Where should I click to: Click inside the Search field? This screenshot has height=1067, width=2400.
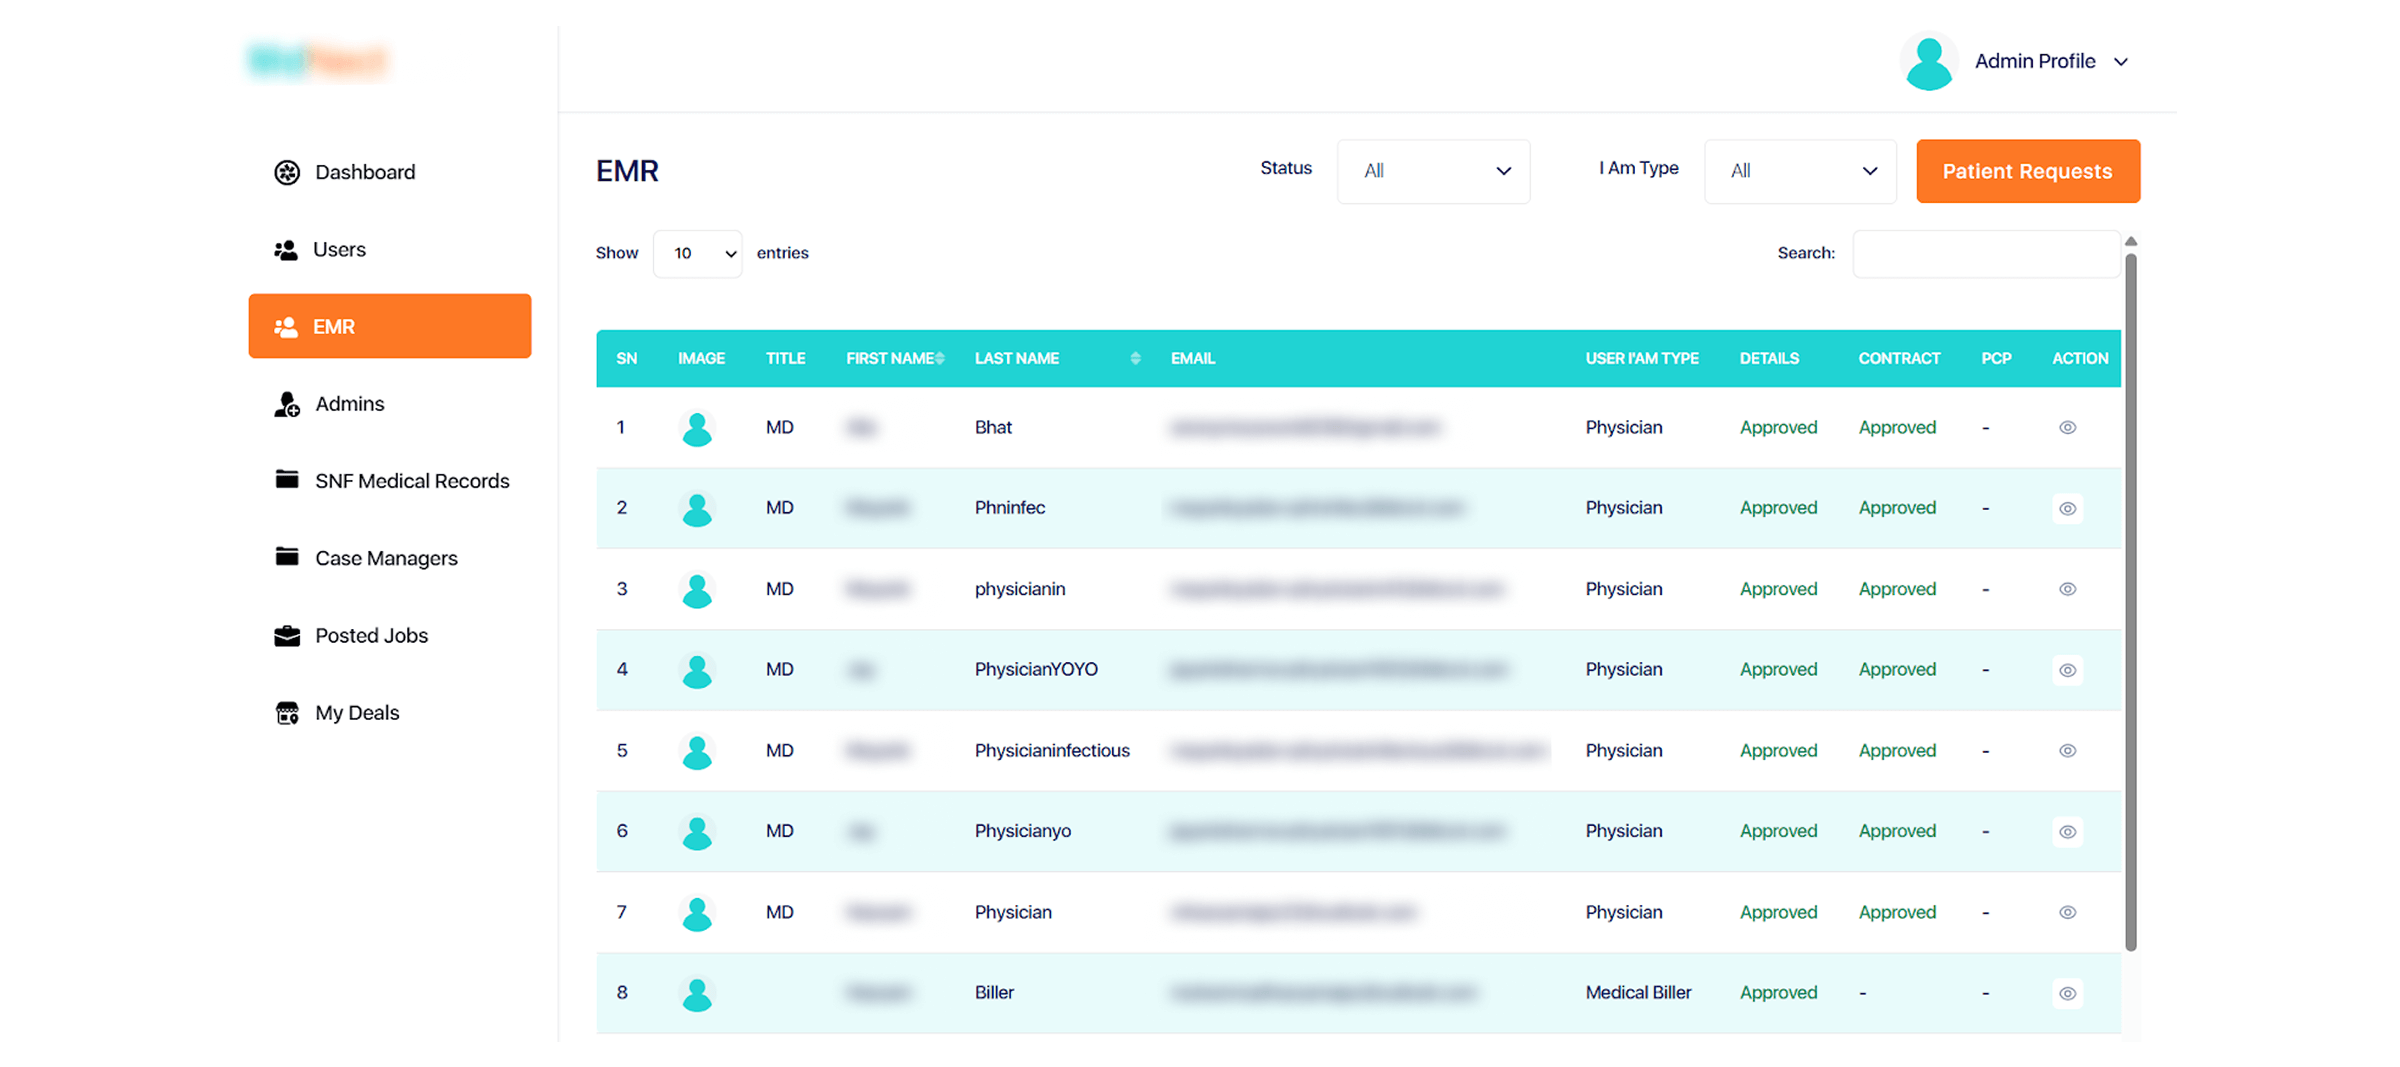(1985, 253)
